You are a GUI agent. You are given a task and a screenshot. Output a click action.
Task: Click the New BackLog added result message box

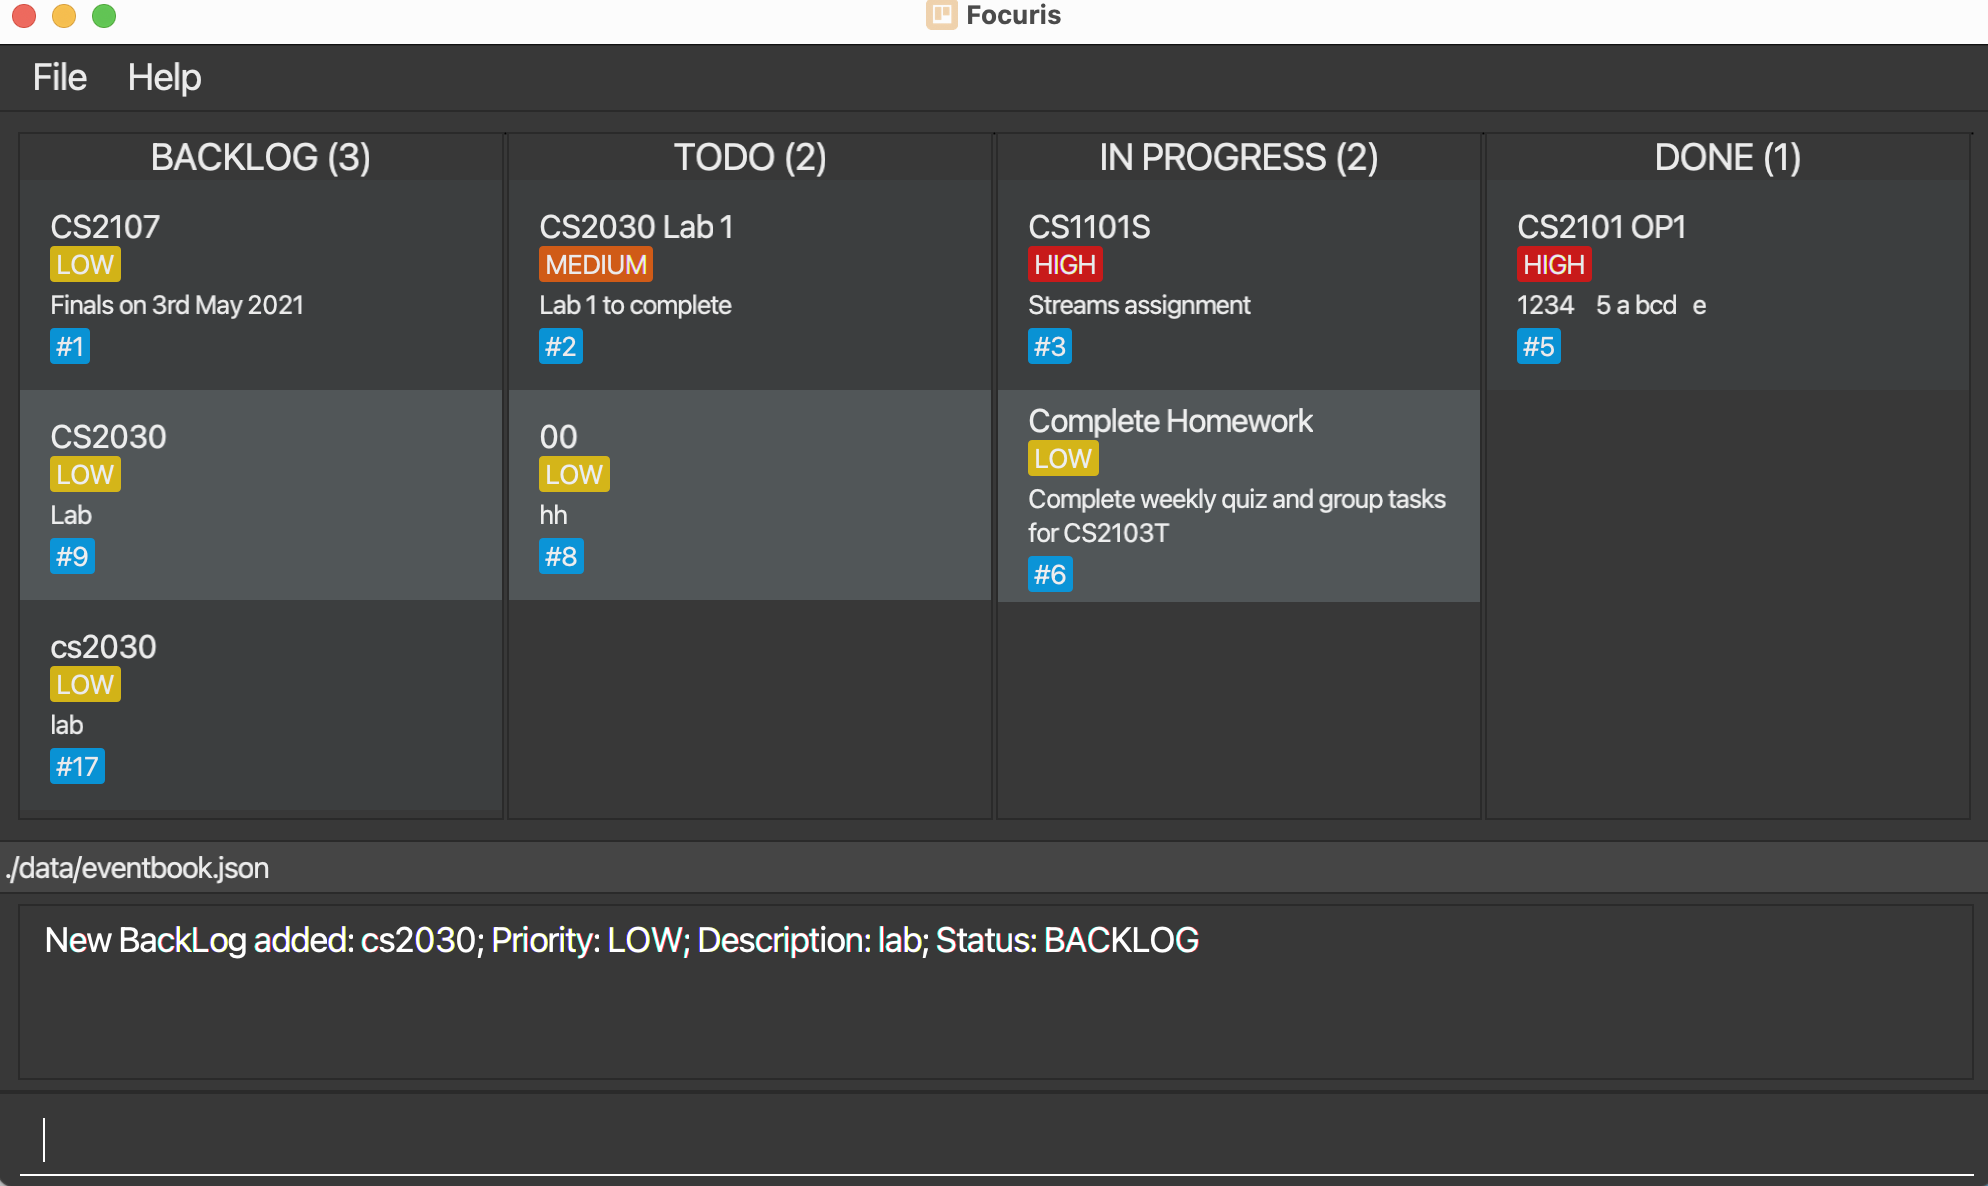(x=996, y=992)
